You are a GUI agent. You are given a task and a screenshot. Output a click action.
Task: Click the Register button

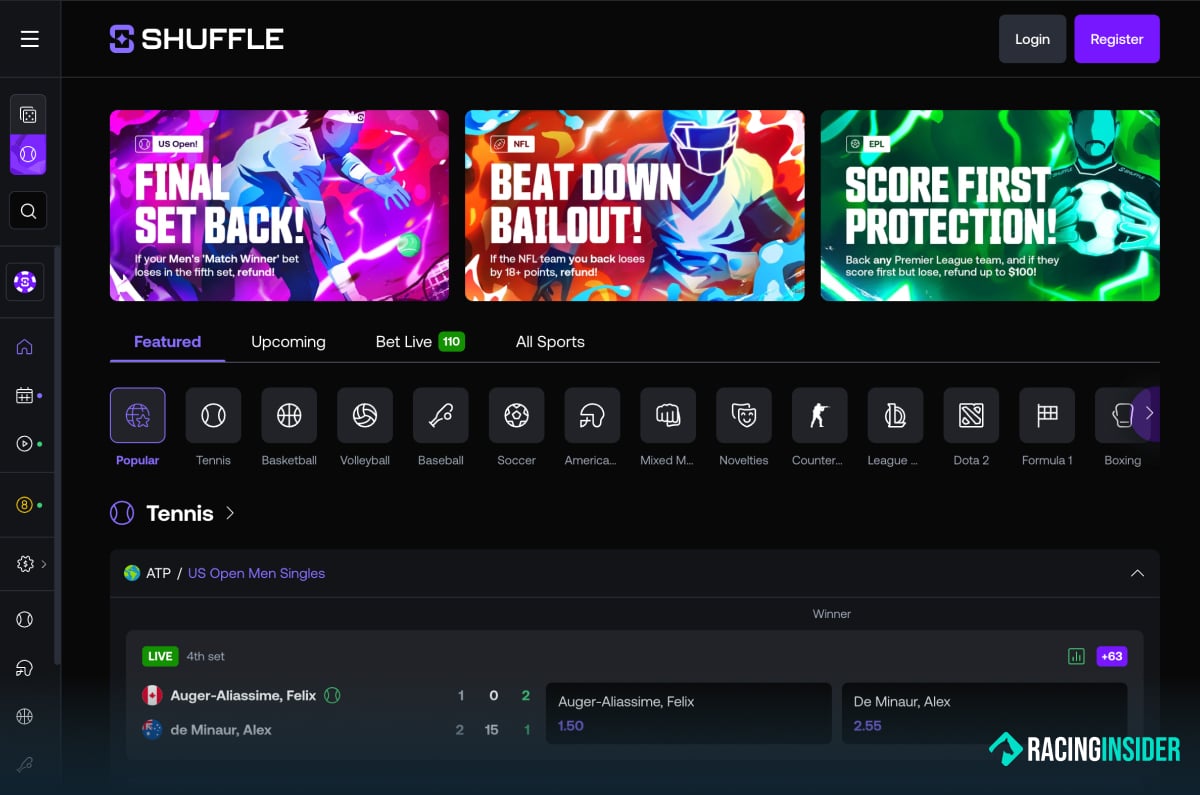pyautogui.click(x=1117, y=39)
